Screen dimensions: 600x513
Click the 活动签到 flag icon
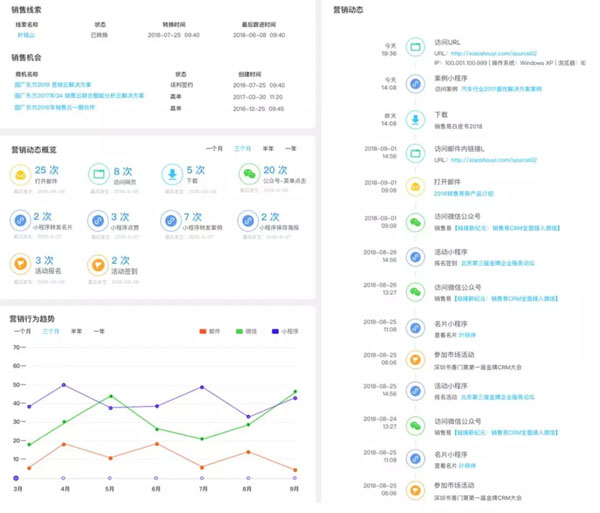pos(98,264)
